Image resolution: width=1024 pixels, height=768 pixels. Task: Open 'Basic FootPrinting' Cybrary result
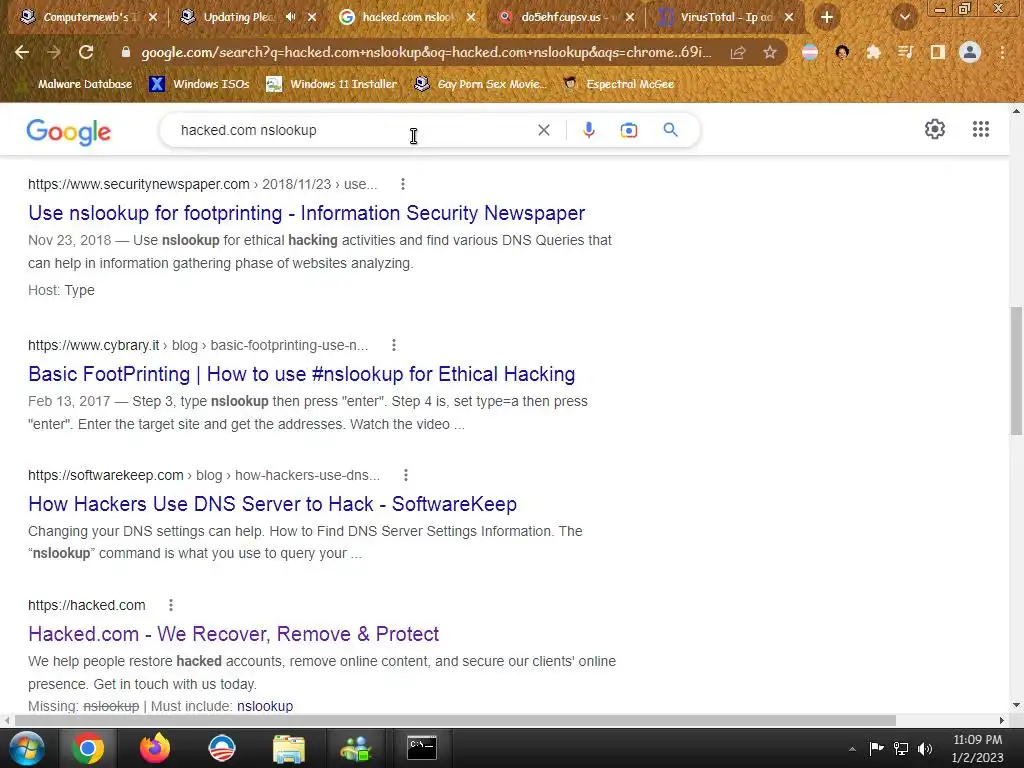(302, 374)
